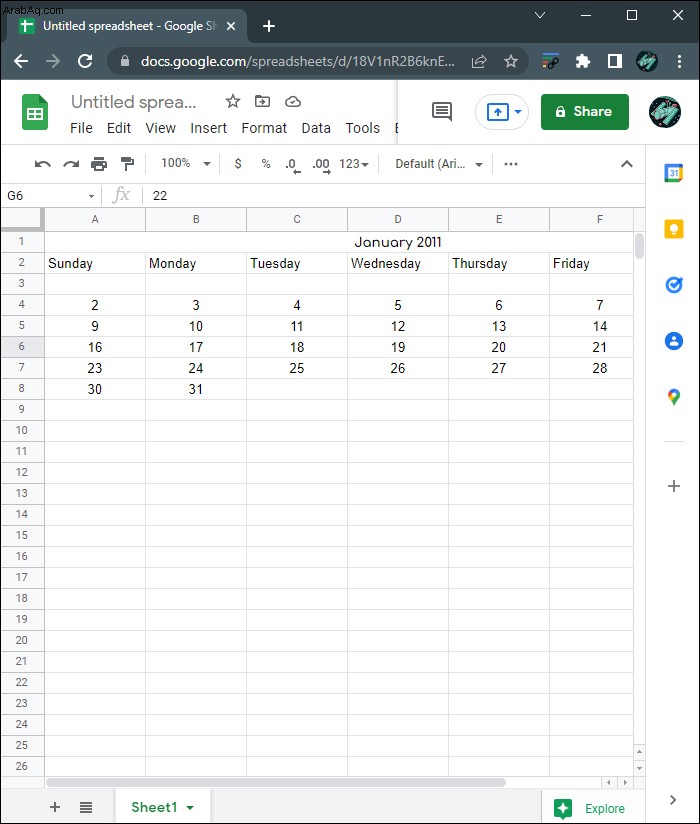Decrease decimal places in toolbar
The width and height of the screenshot is (700, 824).
click(293, 166)
